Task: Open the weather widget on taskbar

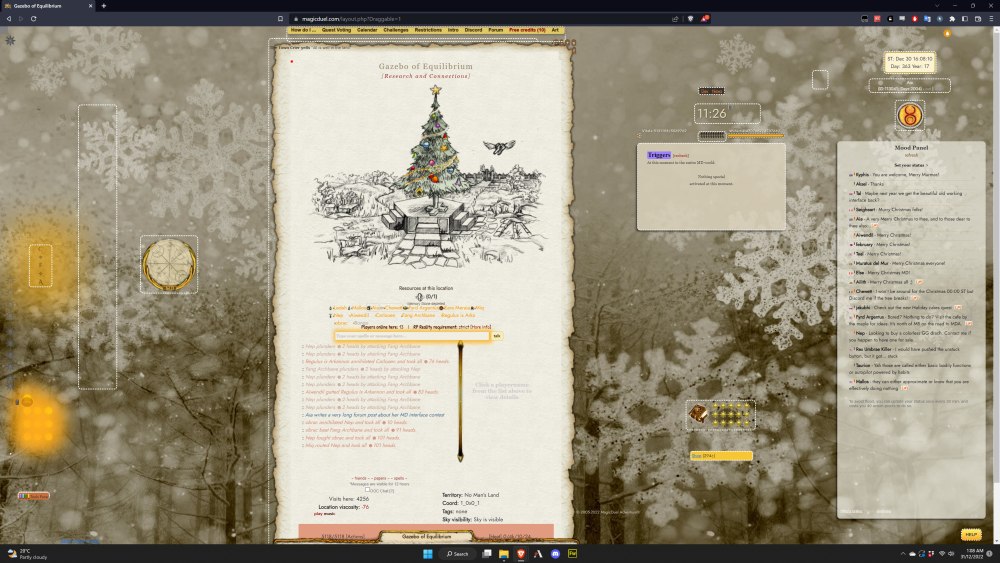Action: pos(27,553)
